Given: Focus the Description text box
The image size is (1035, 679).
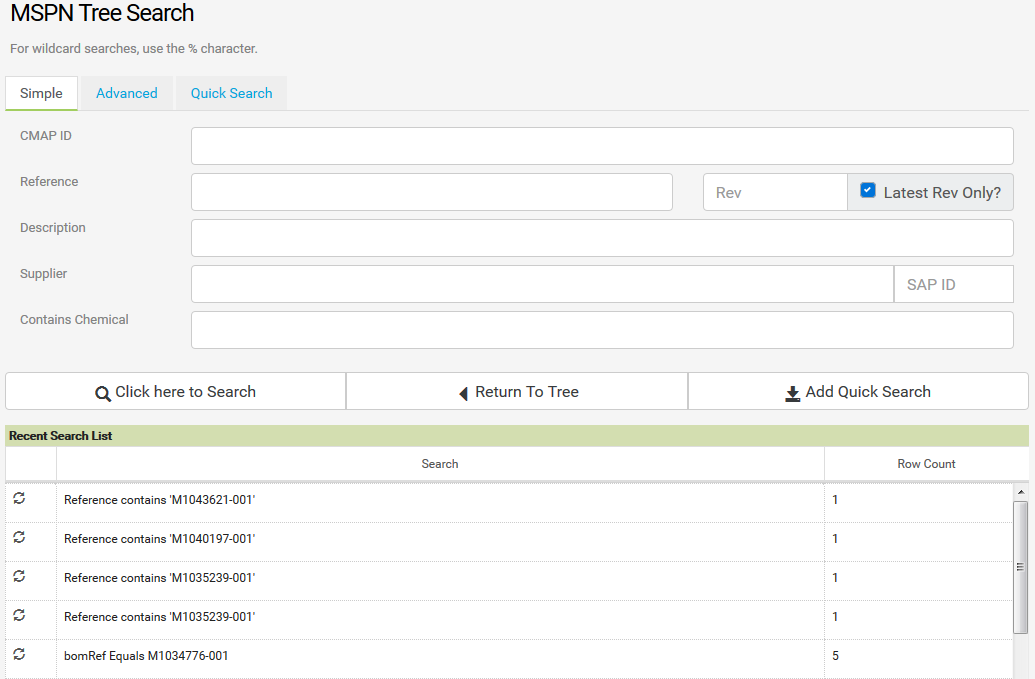Looking at the screenshot, I should pyautogui.click(x=602, y=238).
